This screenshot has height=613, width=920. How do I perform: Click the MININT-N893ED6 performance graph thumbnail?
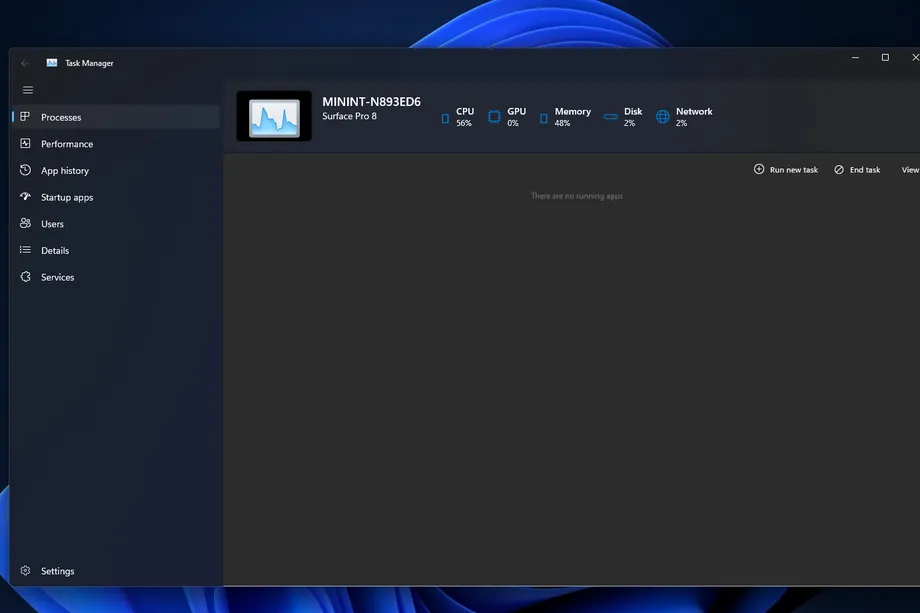click(273, 116)
